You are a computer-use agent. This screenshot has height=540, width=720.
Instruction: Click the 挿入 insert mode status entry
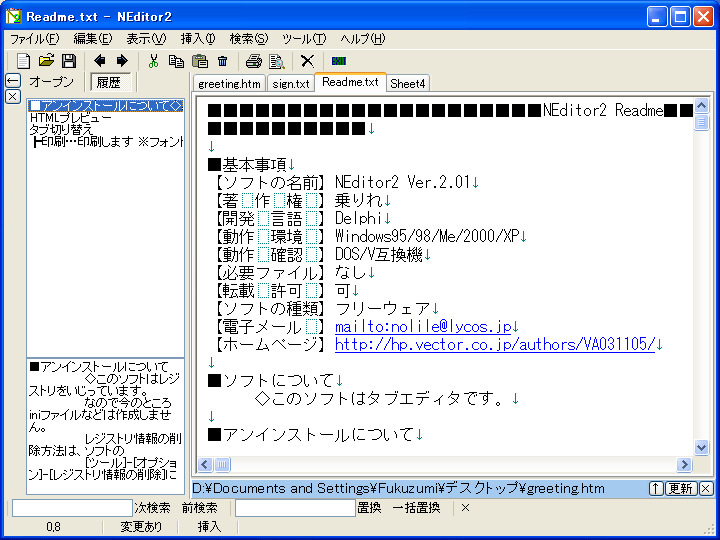209,527
